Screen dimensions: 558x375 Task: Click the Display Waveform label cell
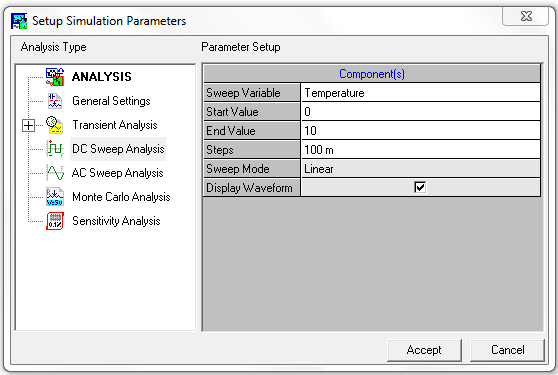[252, 188]
